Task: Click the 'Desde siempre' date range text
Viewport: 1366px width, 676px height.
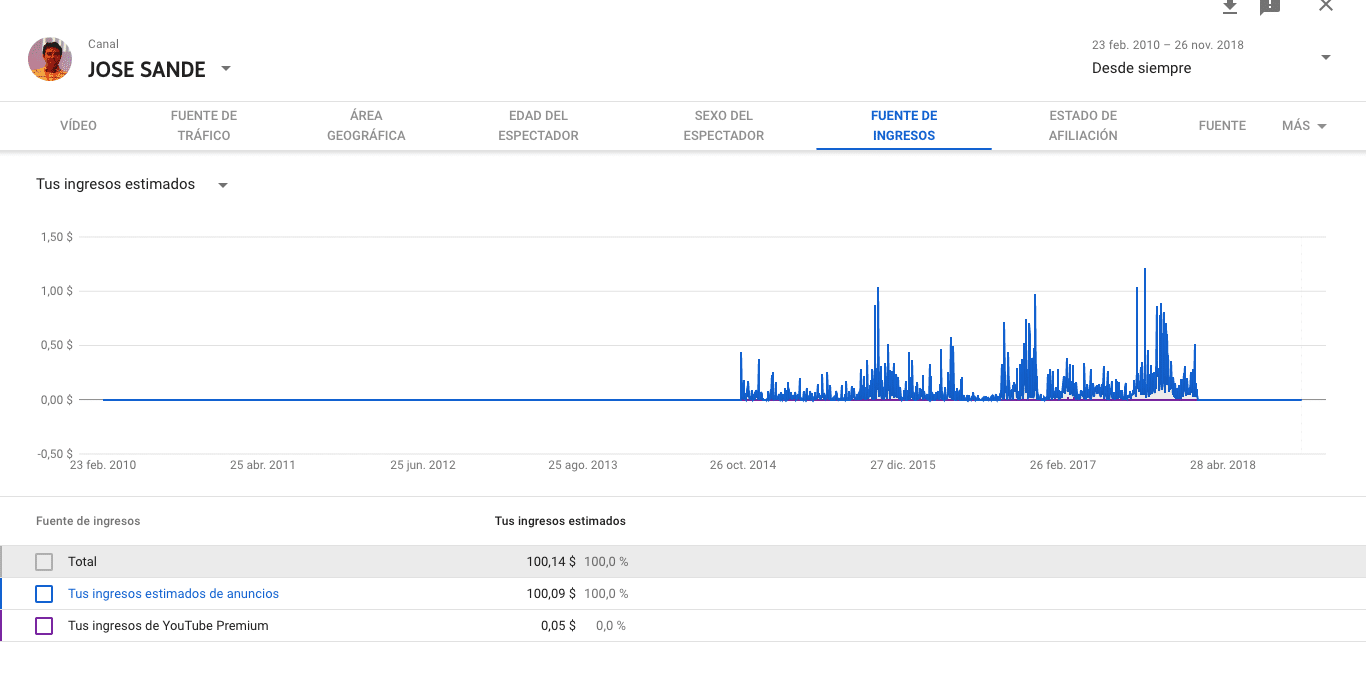Action: (1141, 68)
